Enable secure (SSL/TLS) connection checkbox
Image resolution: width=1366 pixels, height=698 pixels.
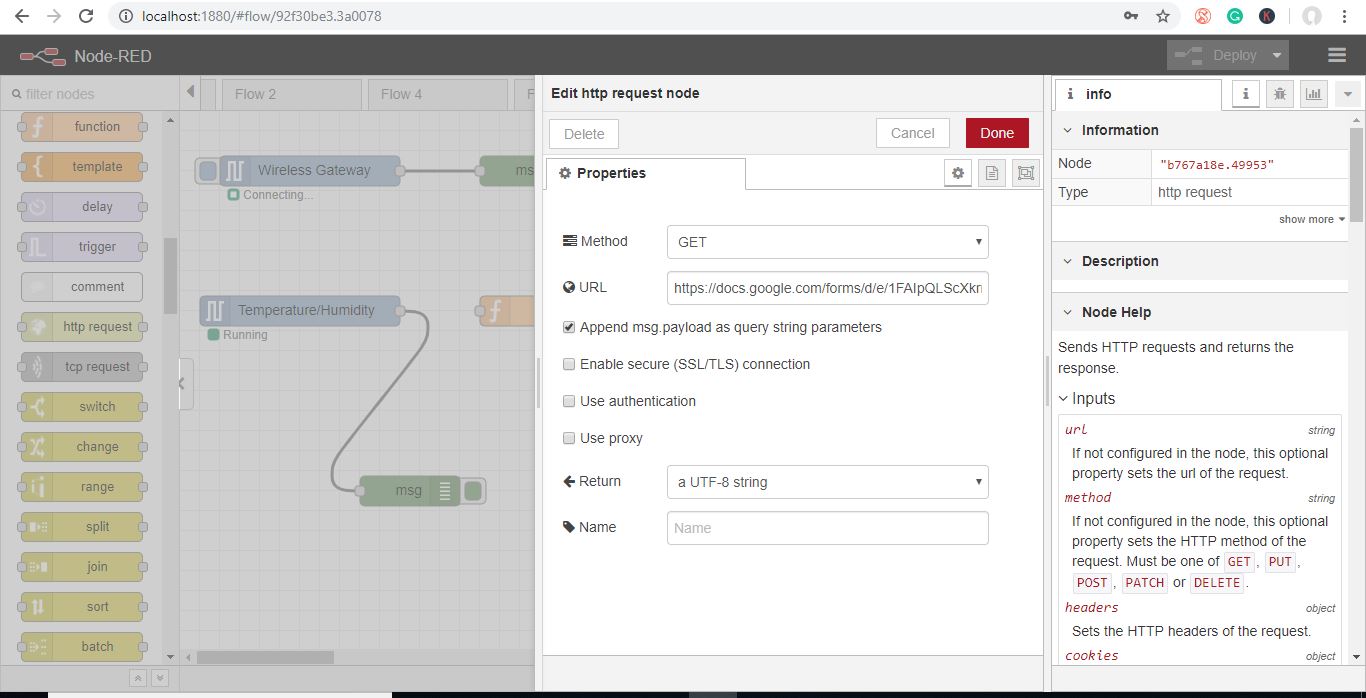569,364
